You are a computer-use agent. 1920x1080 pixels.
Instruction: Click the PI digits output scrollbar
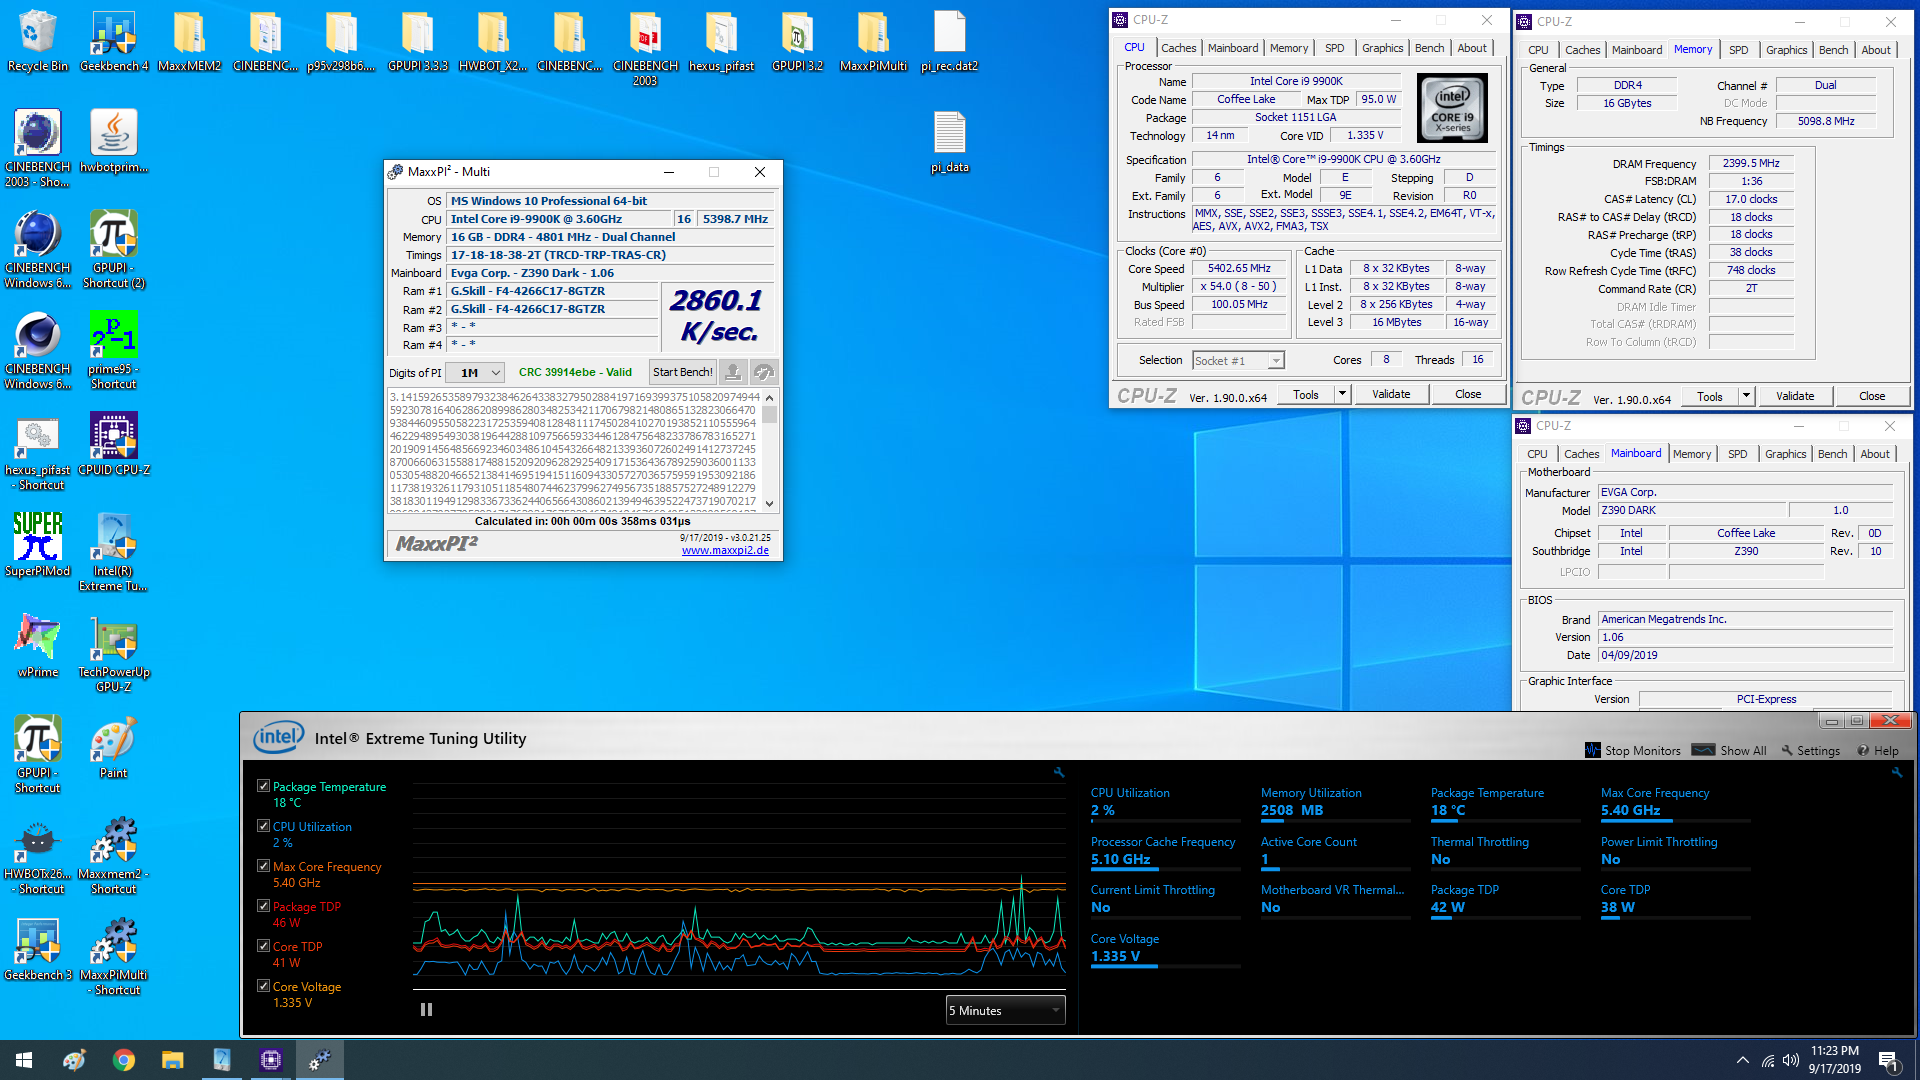(x=769, y=450)
